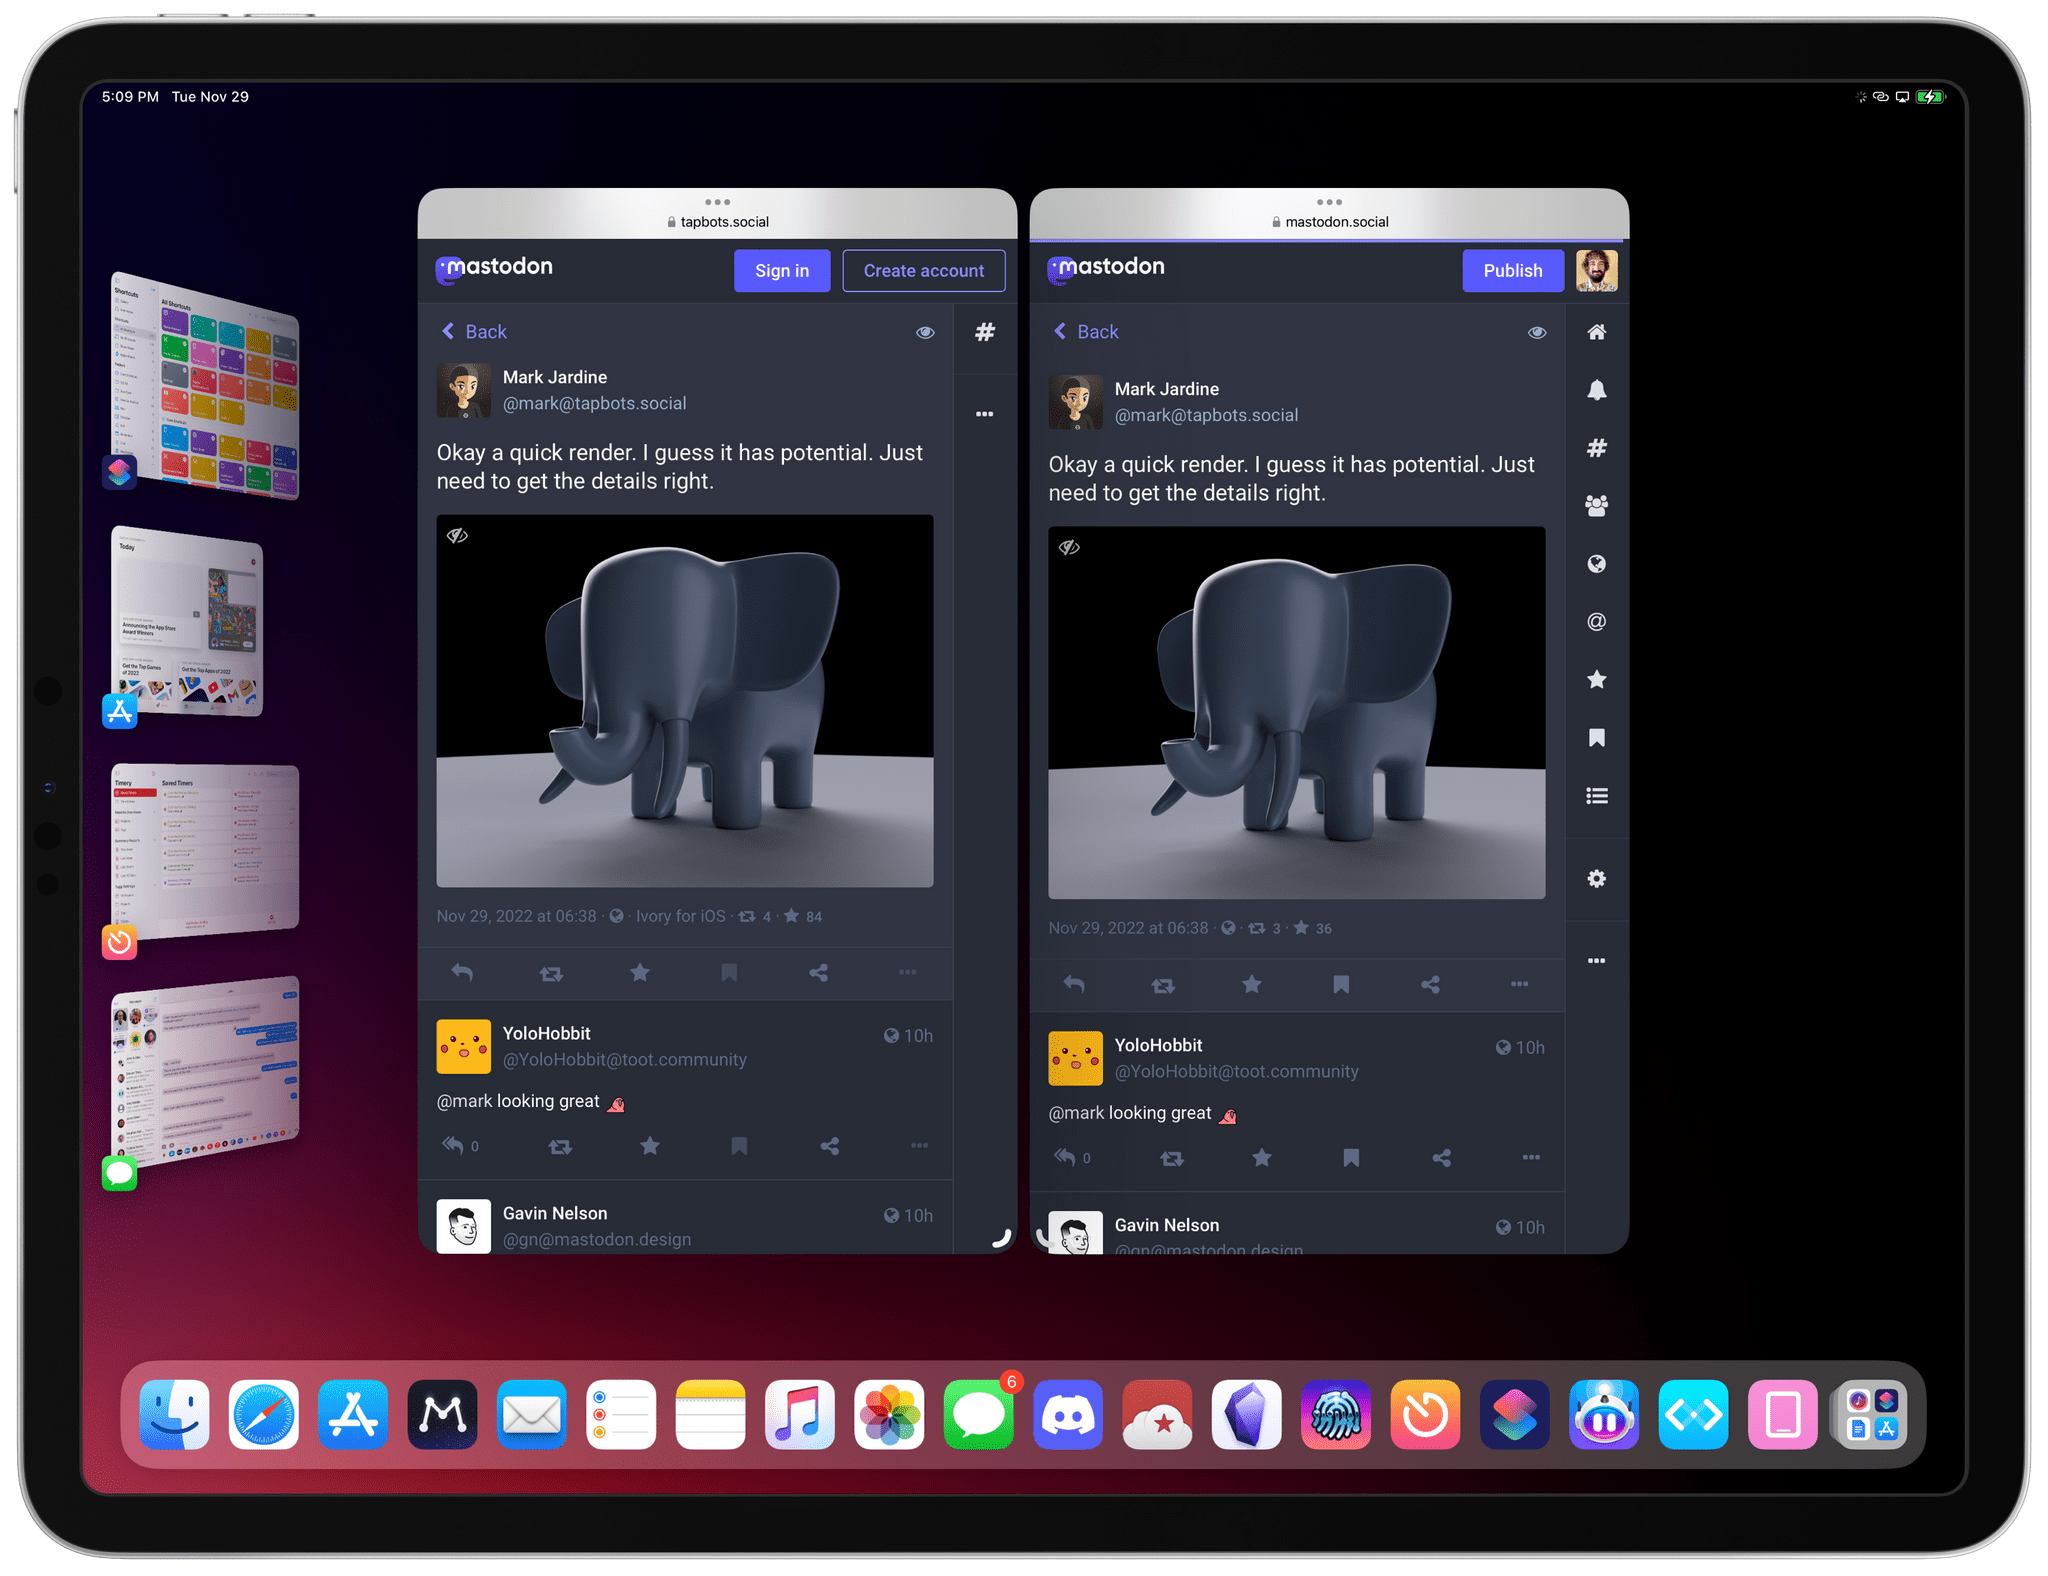The image size is (2048, 1576).
Task: Open Lists icon in mastodon.social sidebar
Action: [x=1596, y=796]
